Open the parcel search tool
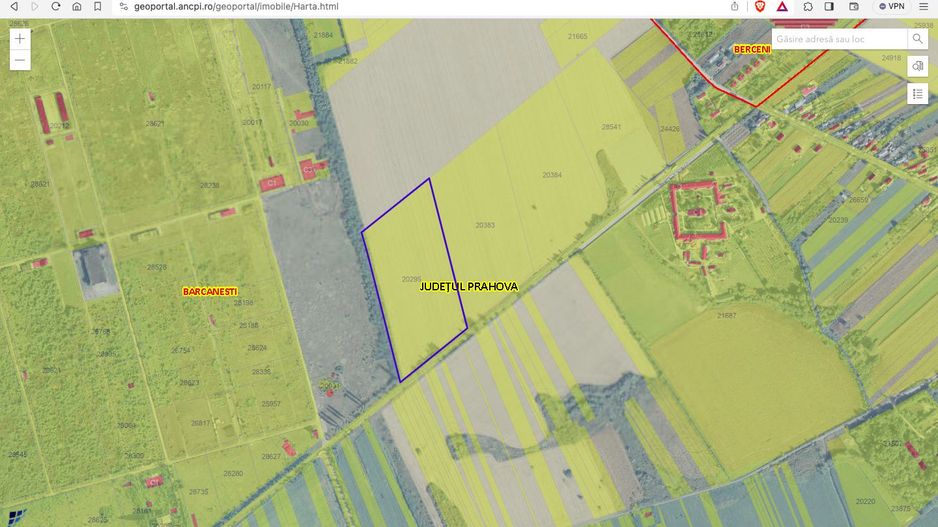938x527 pixels. pos(918,66)
